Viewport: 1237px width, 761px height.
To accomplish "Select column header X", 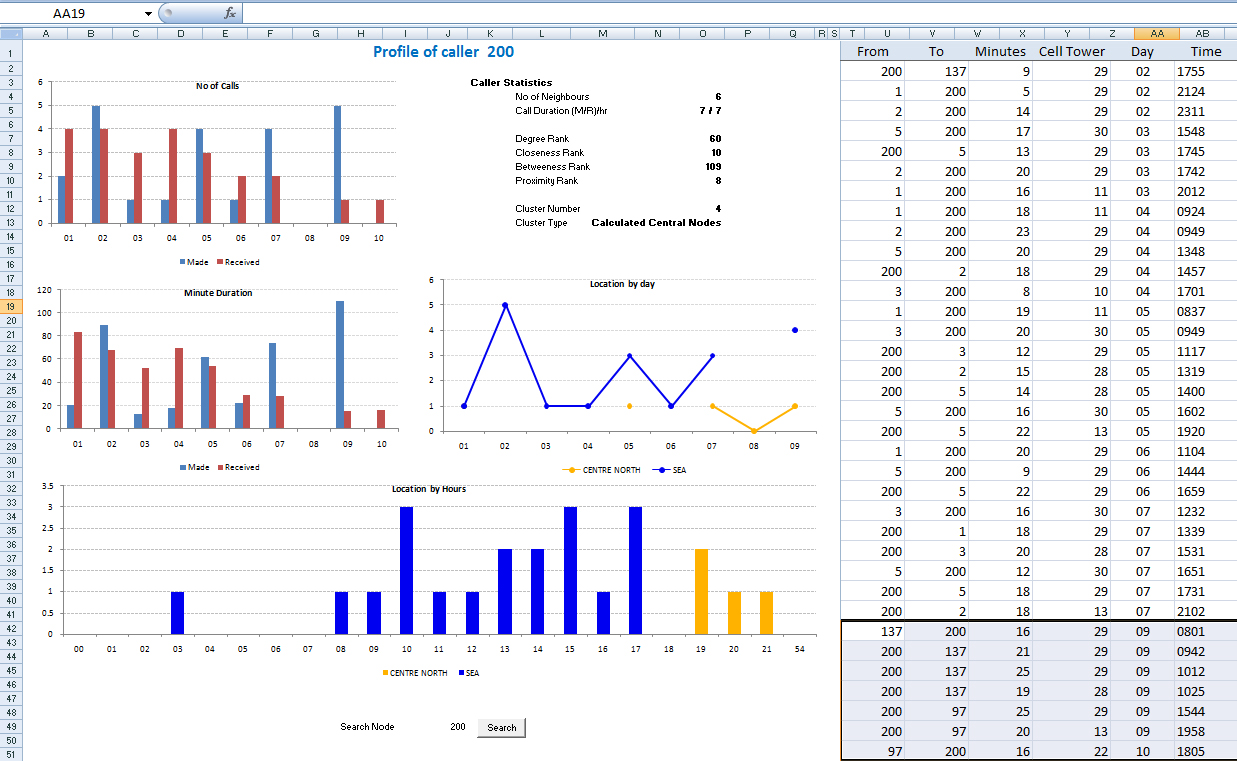I will pyautogui.click(x=1021, y=34).
